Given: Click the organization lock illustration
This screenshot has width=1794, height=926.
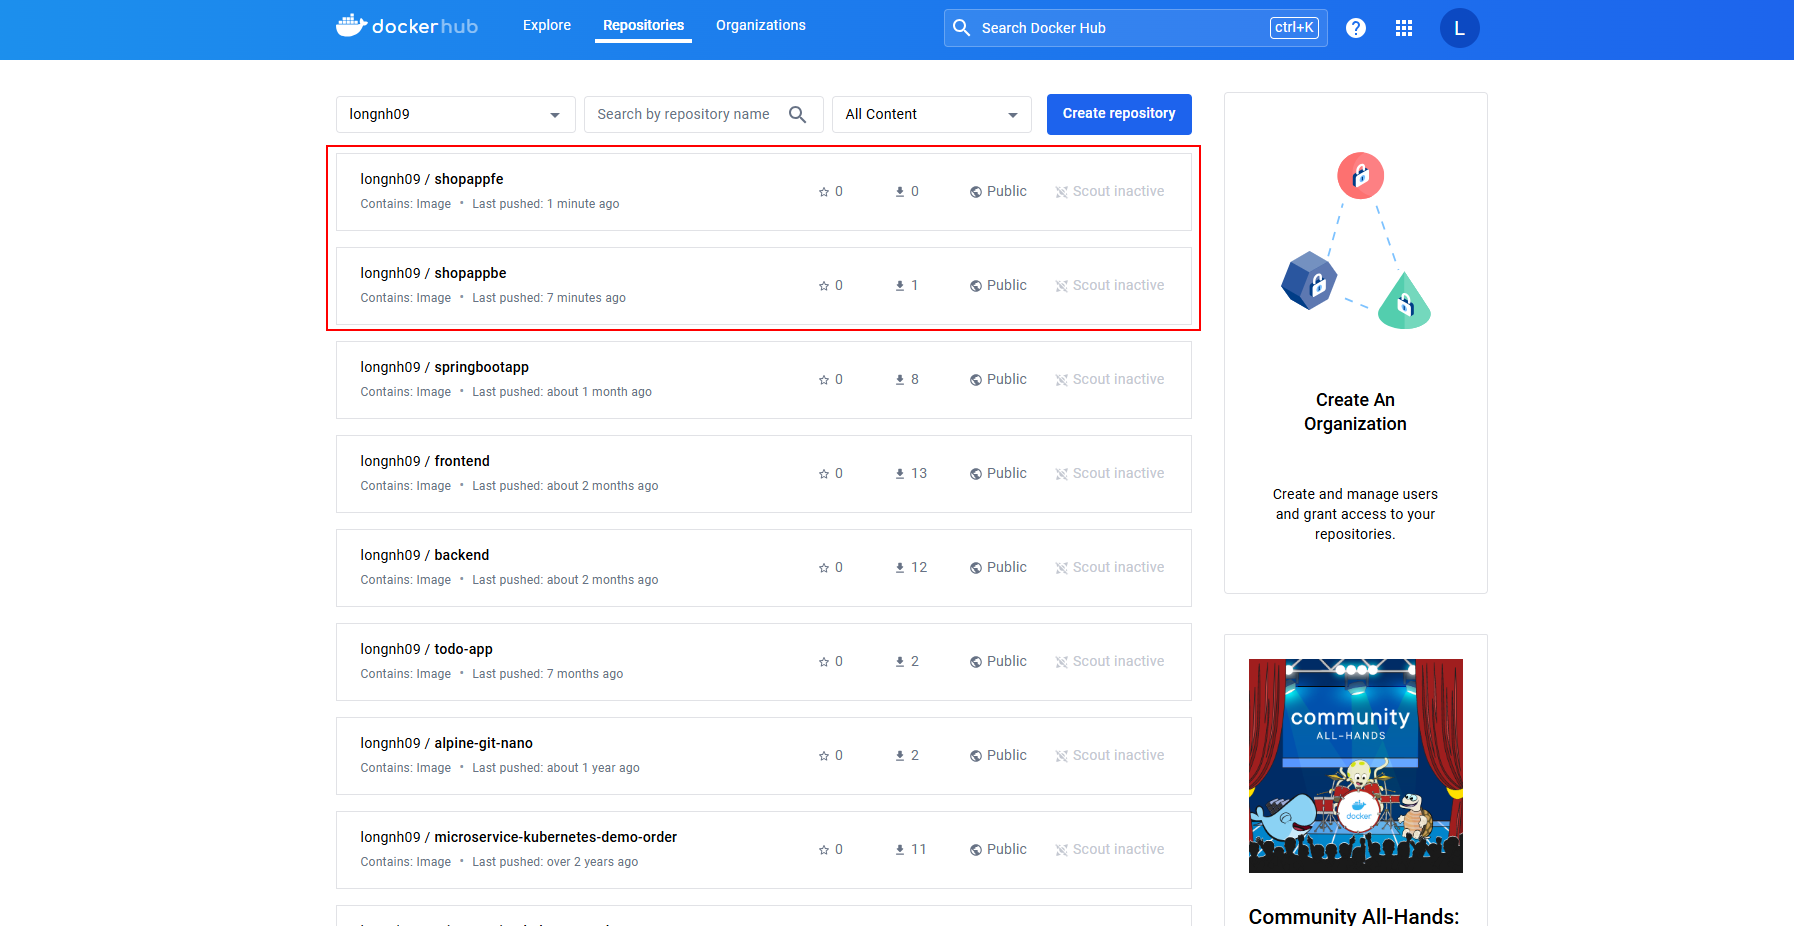Looking at the screenshot, I should [x=1356, y=242].
